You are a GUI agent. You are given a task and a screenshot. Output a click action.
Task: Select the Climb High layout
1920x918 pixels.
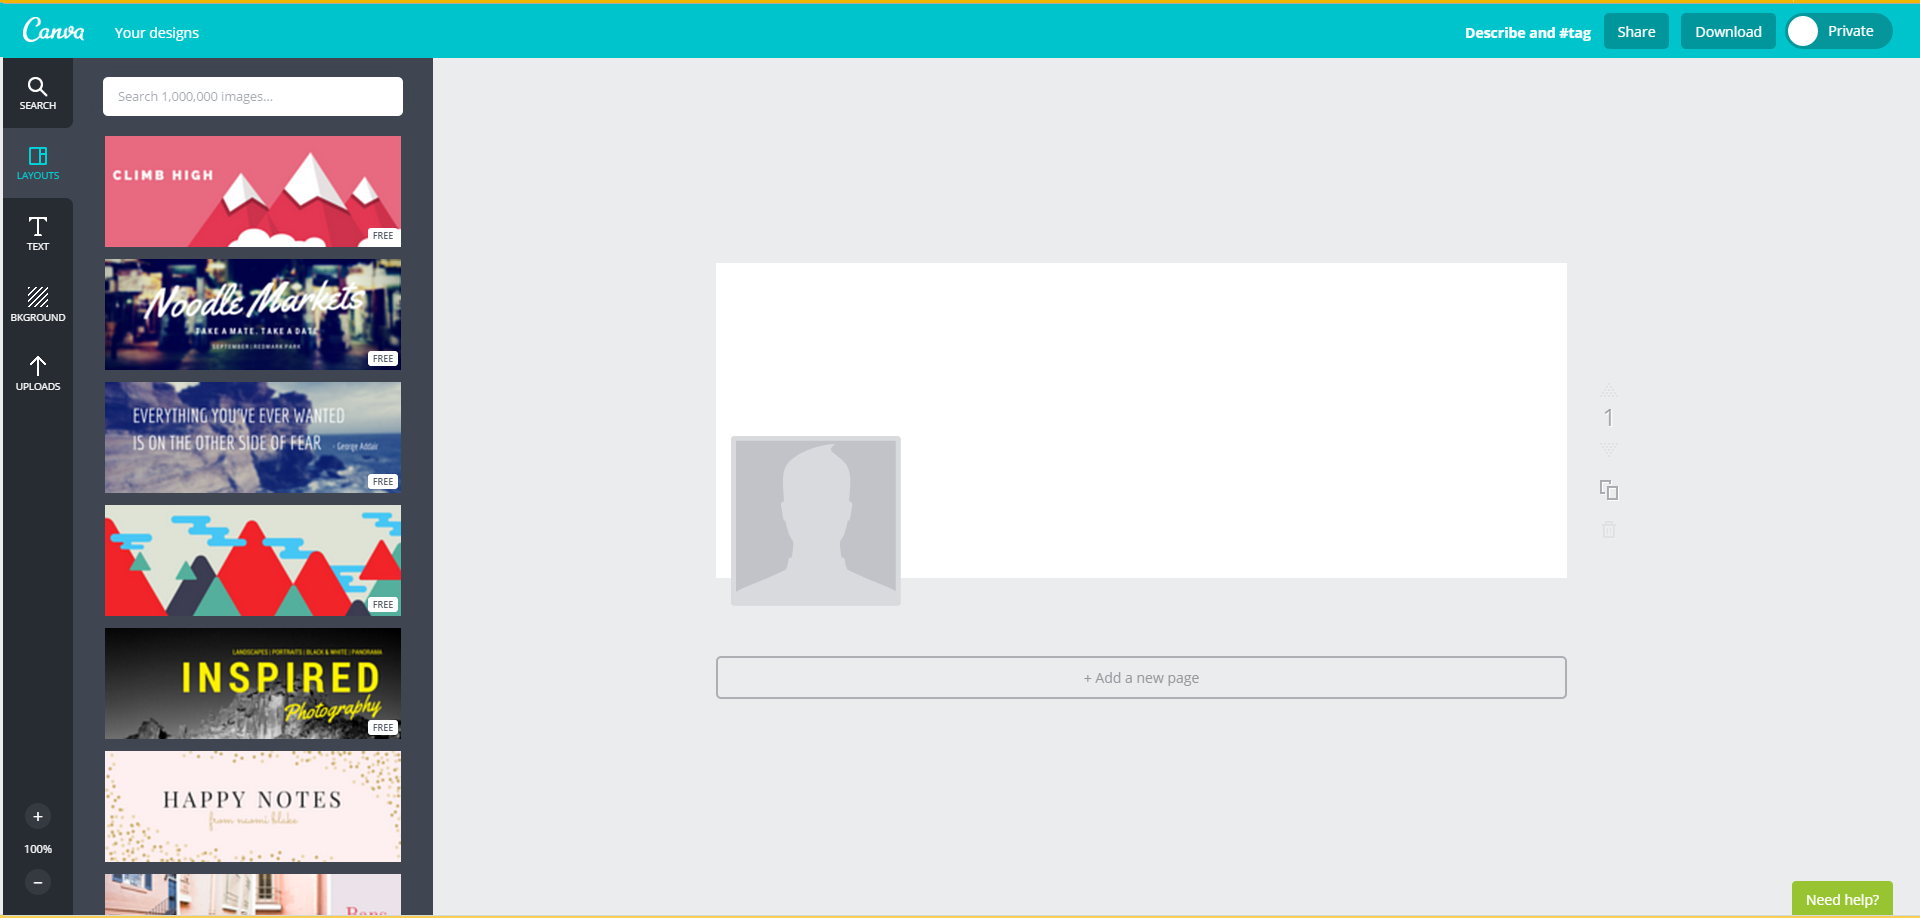[253, 191]
